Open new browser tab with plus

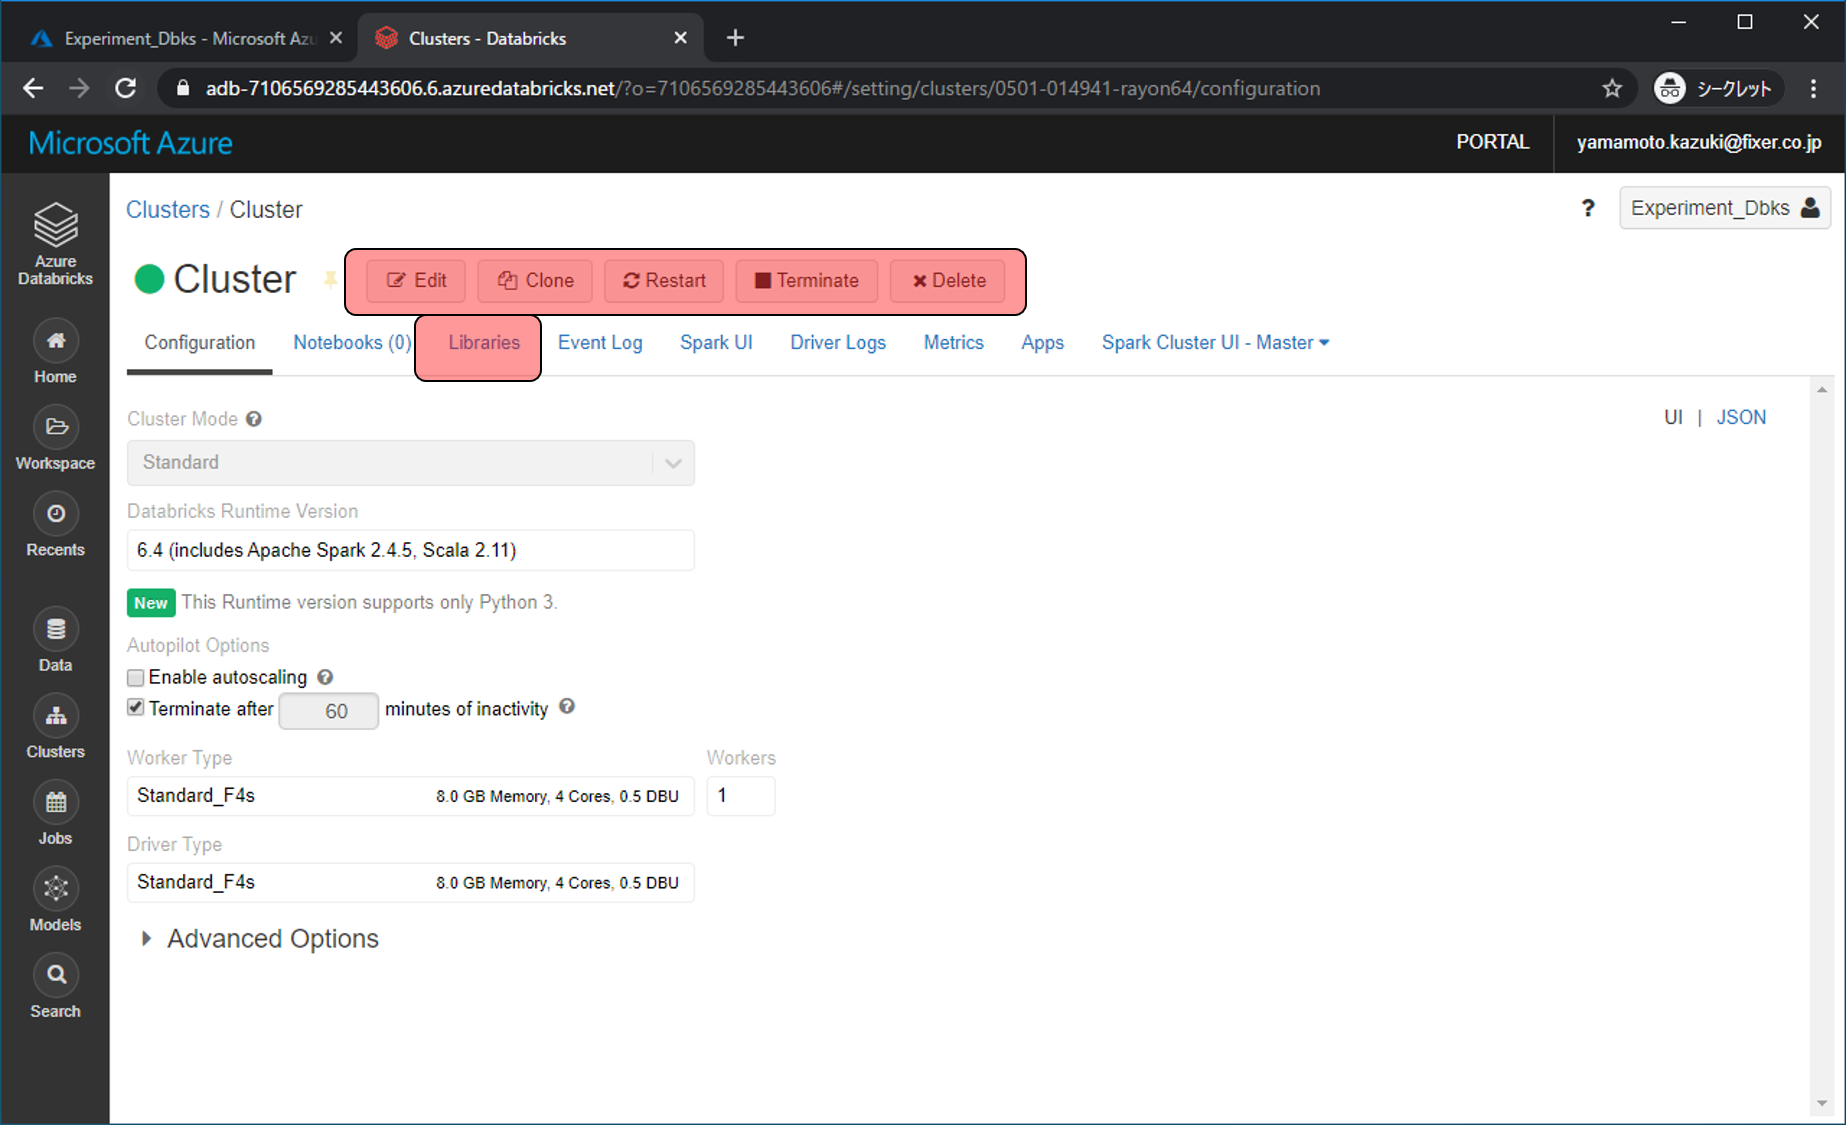pyautogui.click(x=735, y=38)
